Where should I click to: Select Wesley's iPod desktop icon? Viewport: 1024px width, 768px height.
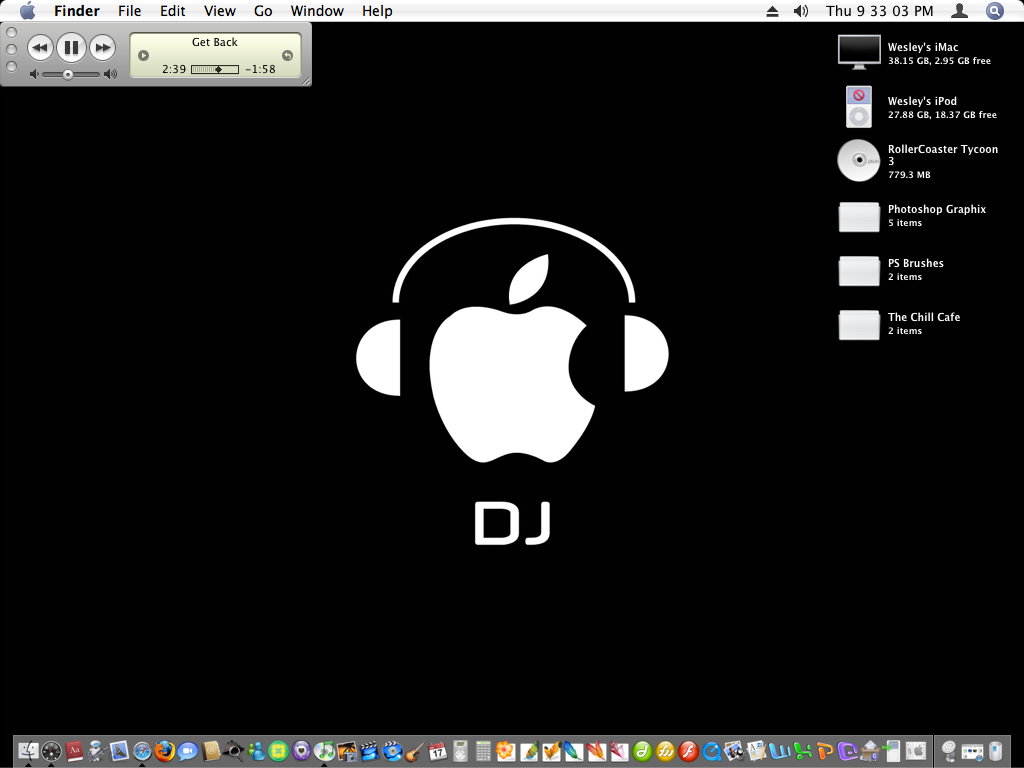coord(859,106)
